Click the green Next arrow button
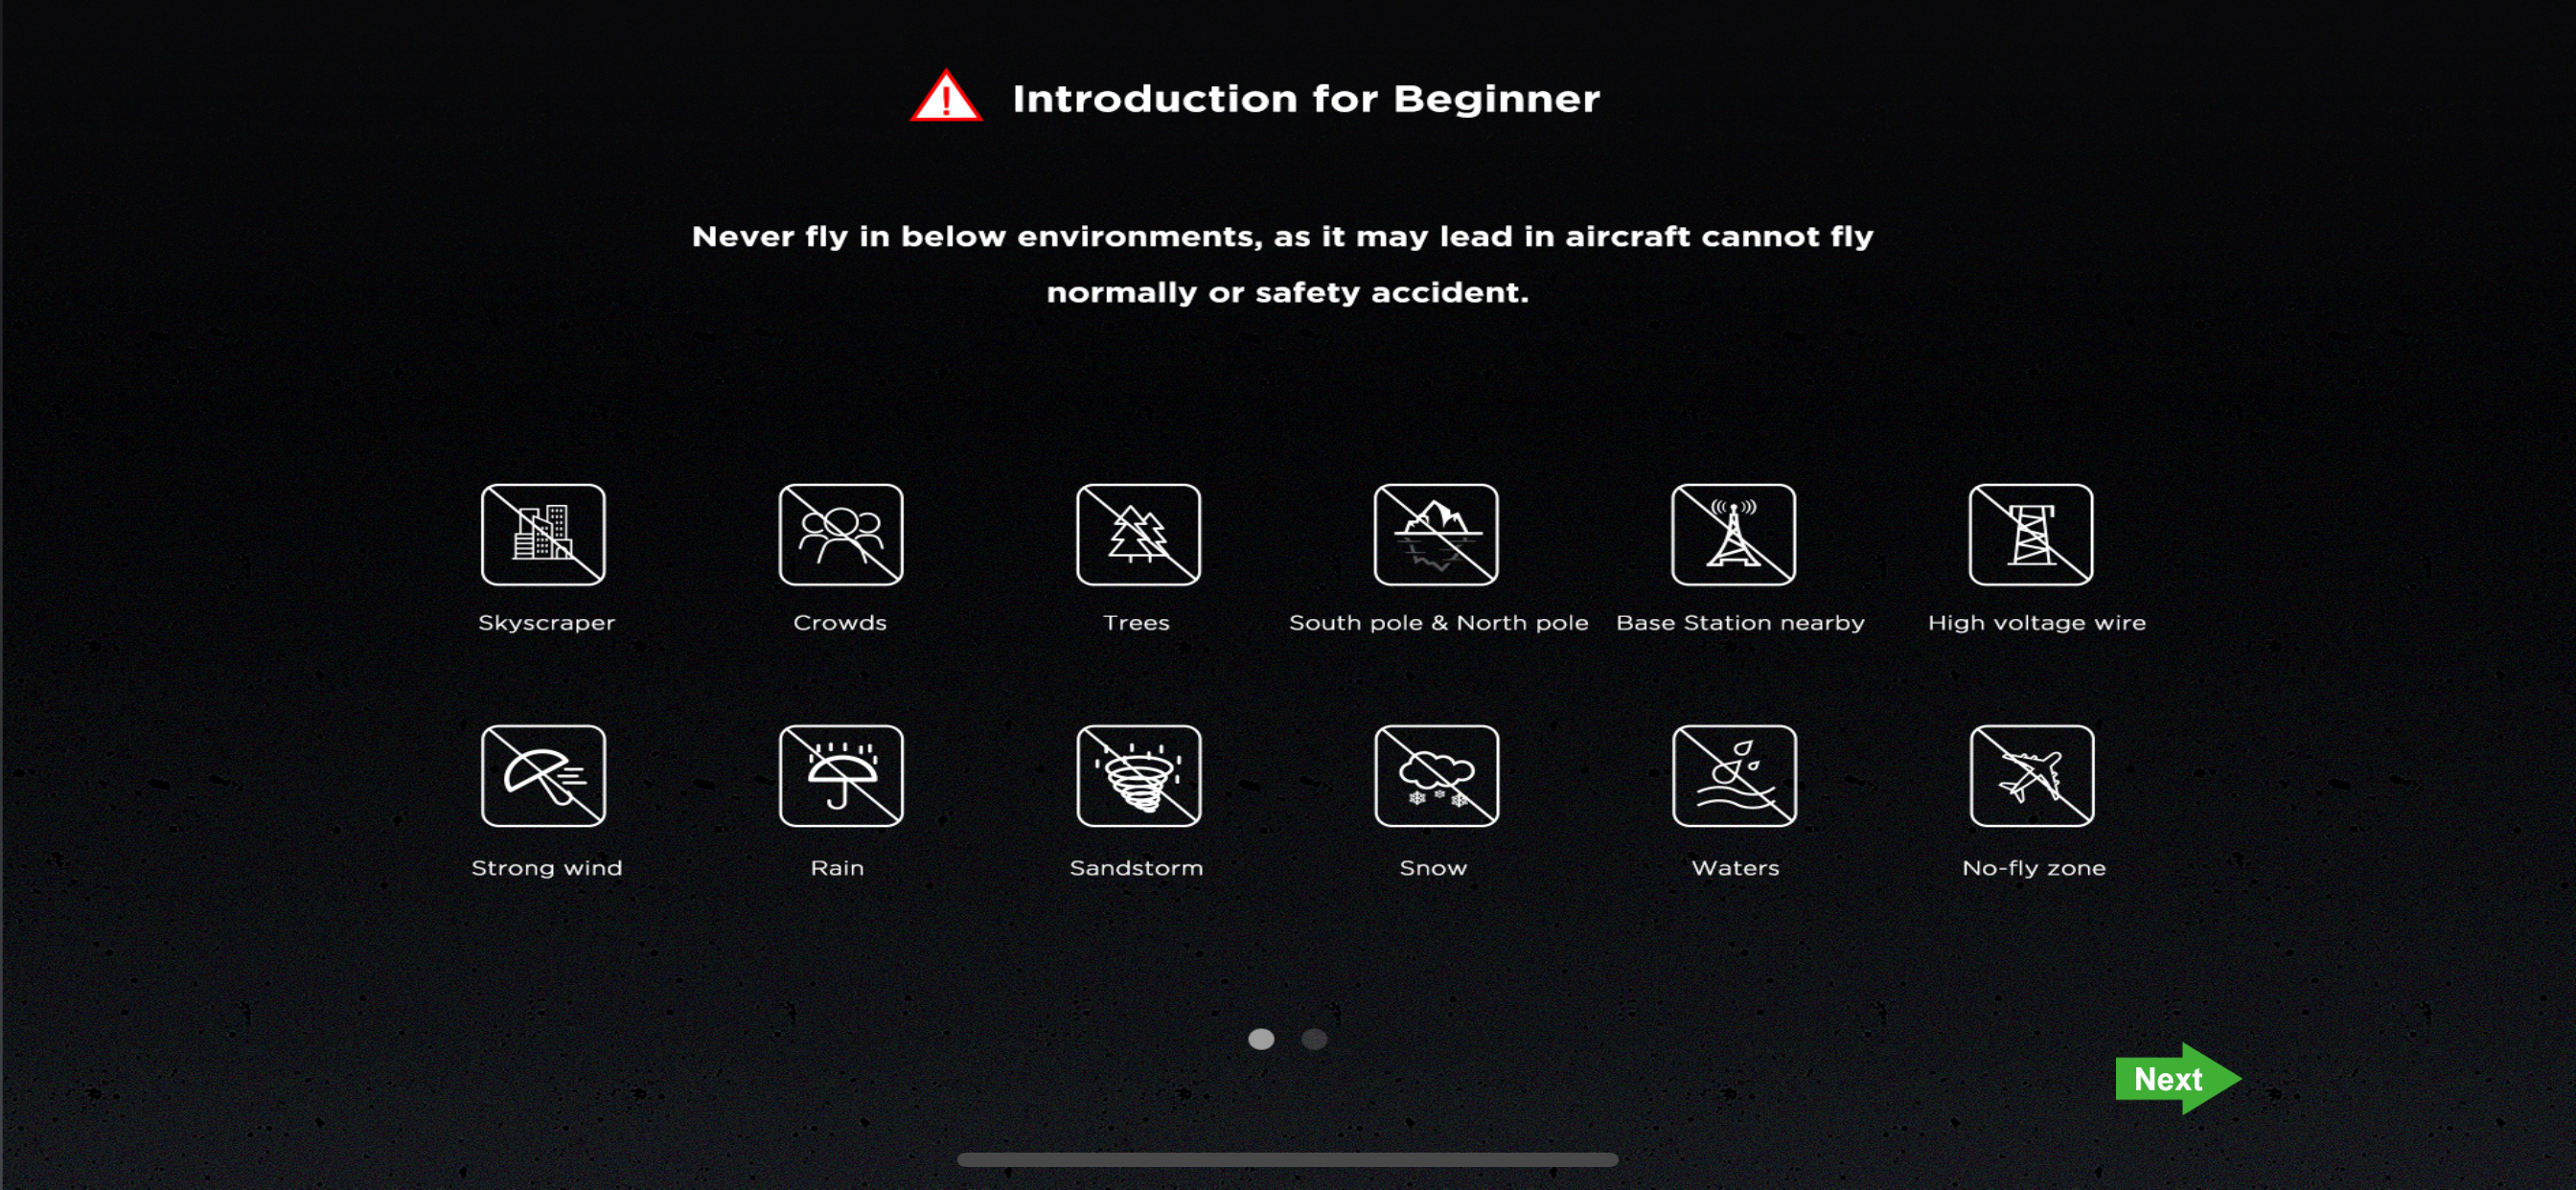Image resolution: width=2576 pixels, height=1190 pixels. click(2178, 1078)
